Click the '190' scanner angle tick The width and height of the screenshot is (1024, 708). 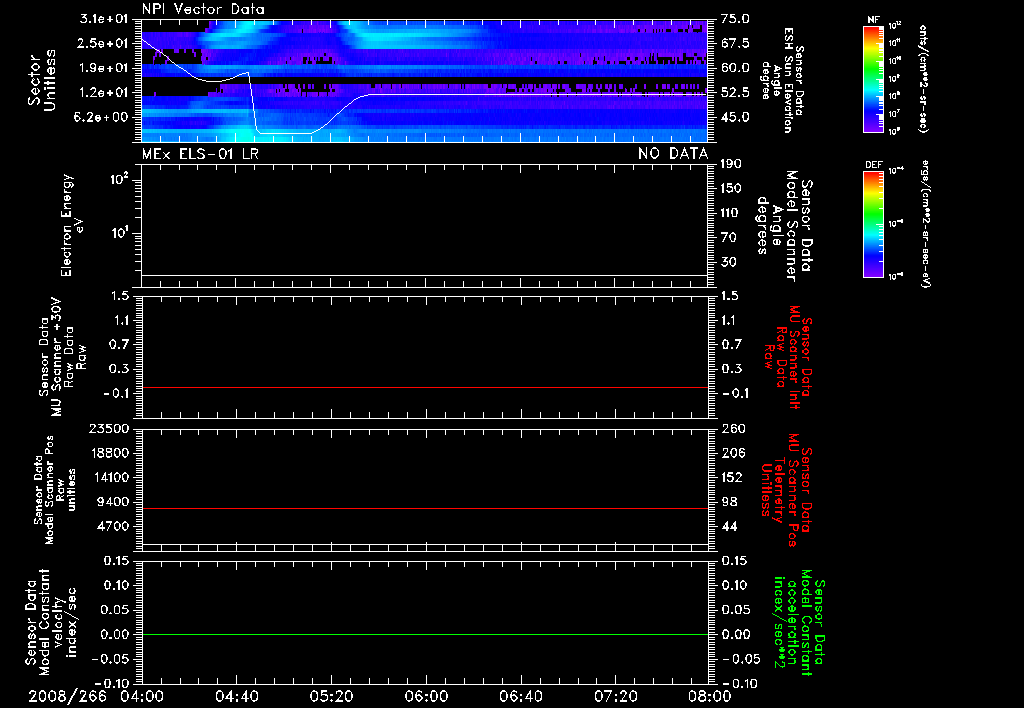pyautogui.click(x=731, y=164)
